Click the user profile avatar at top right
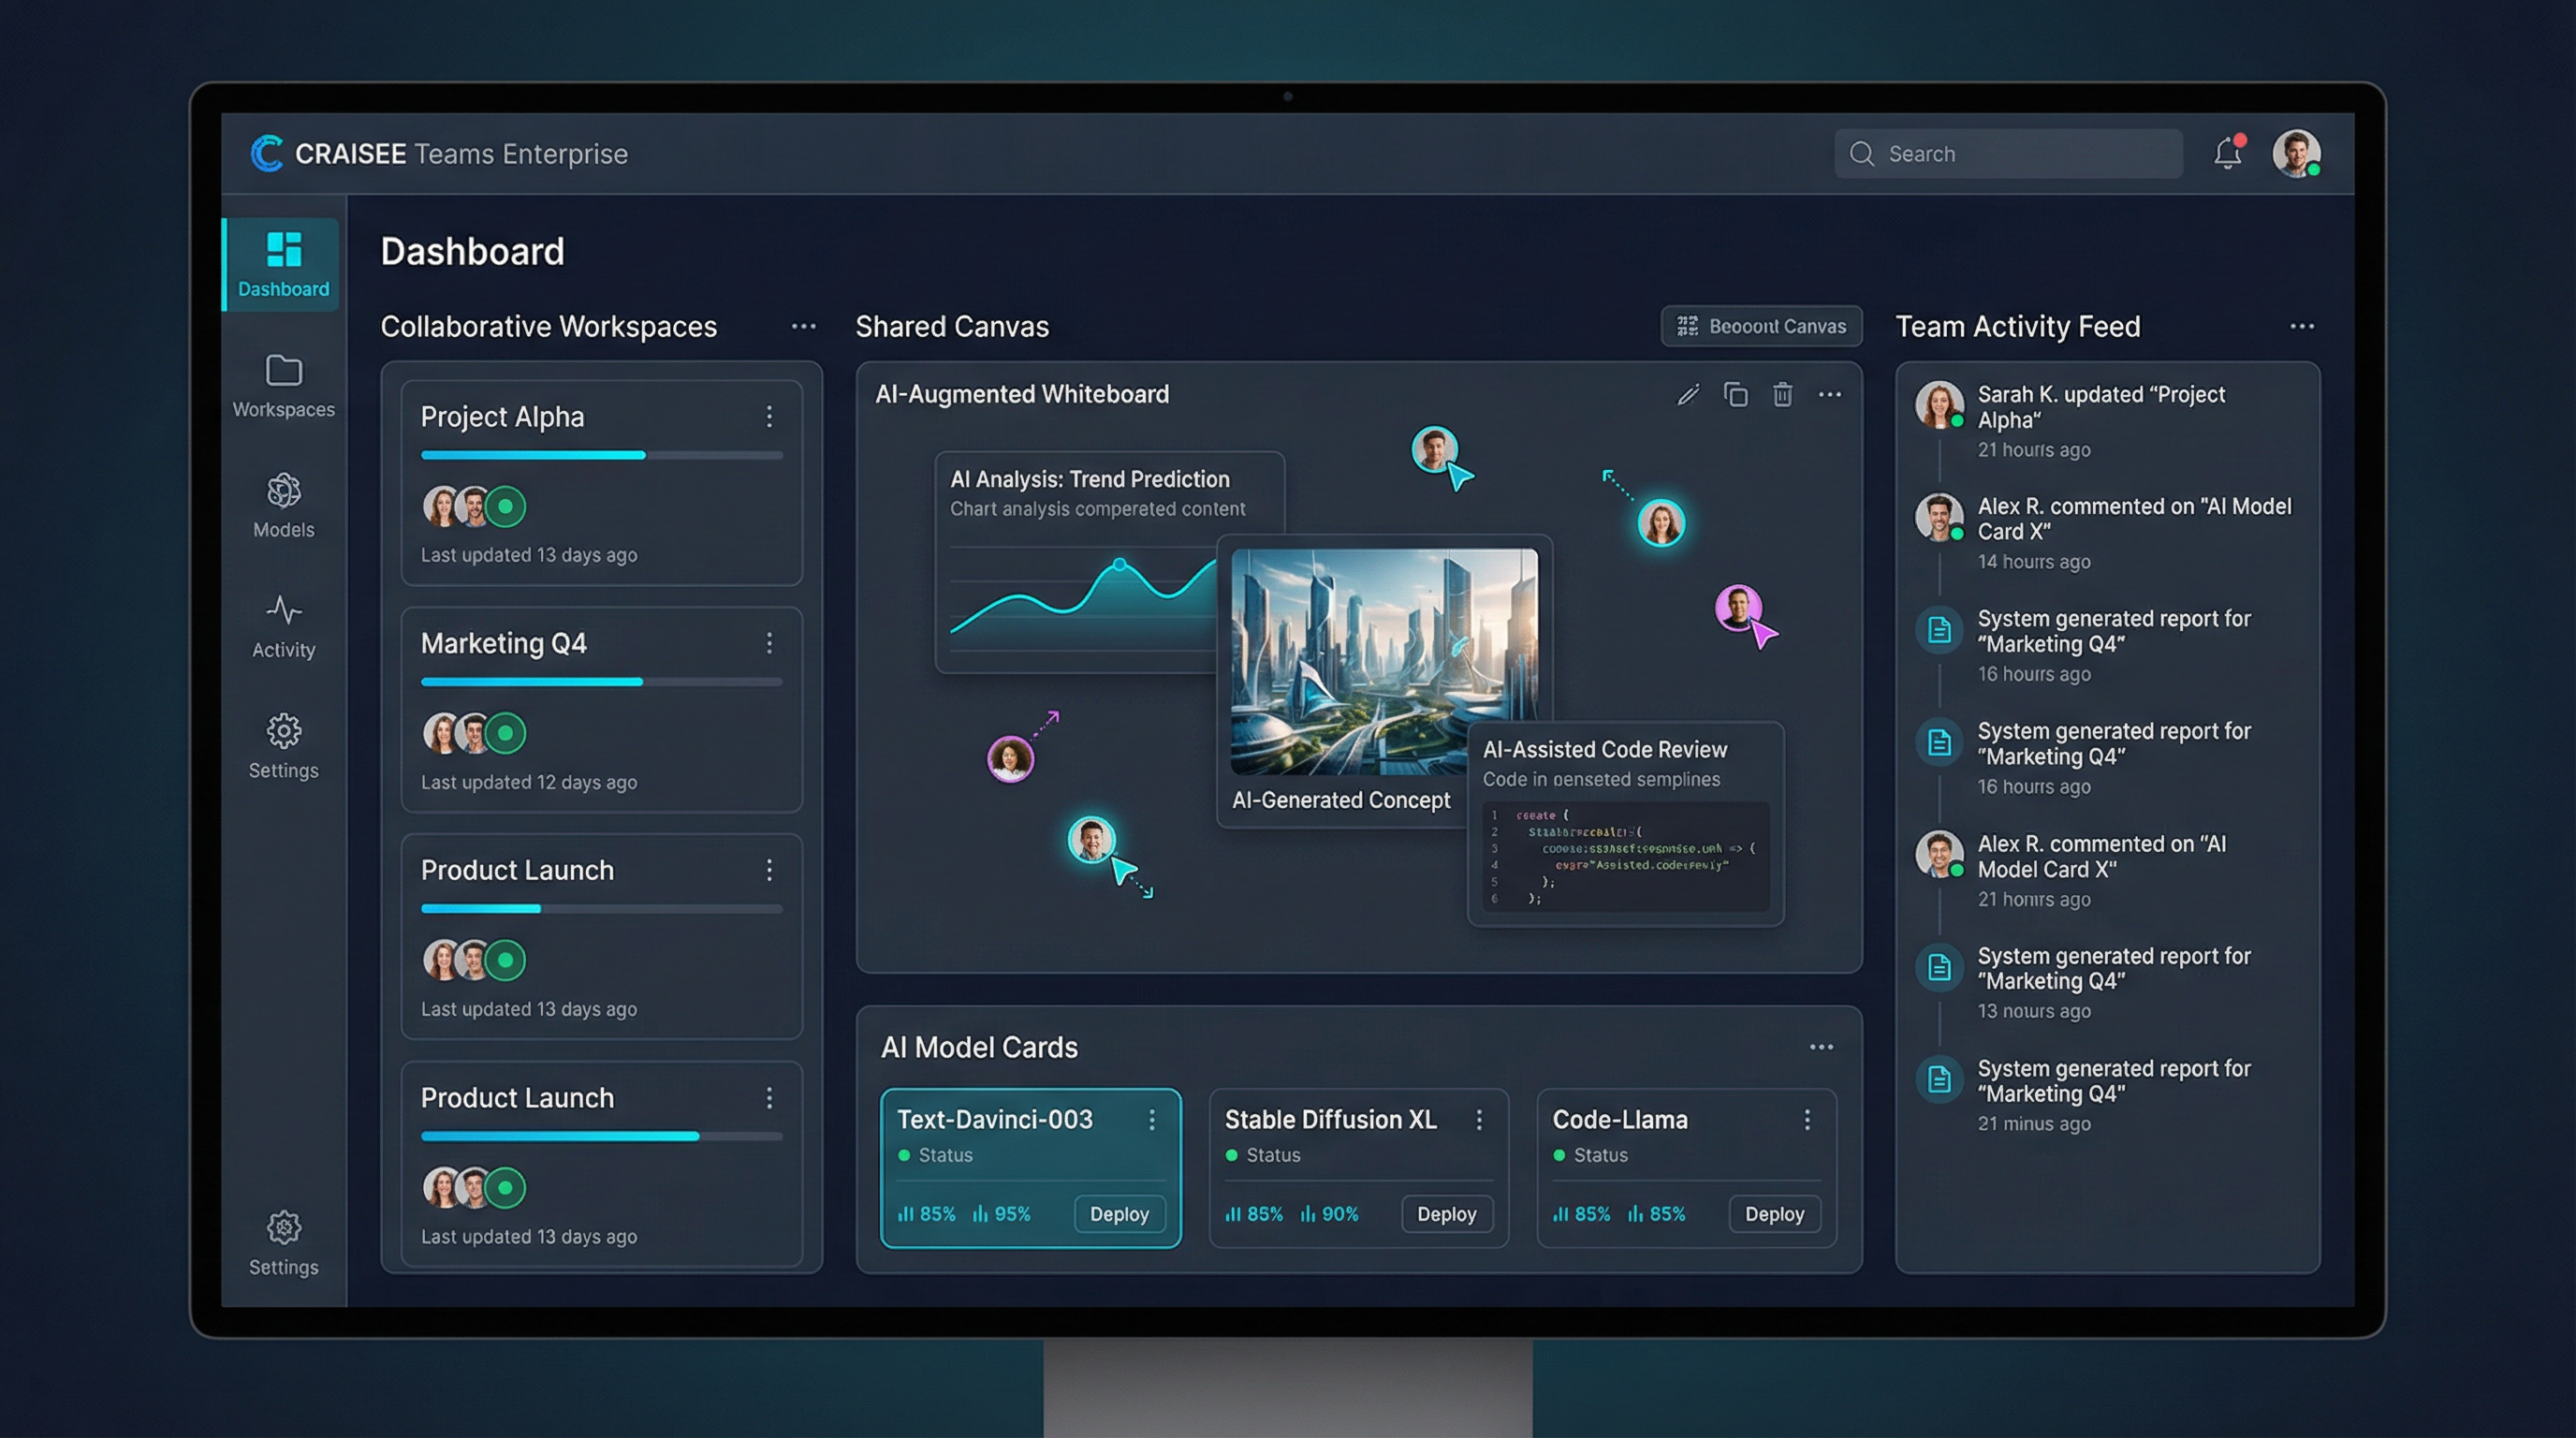 (2296, 154)
